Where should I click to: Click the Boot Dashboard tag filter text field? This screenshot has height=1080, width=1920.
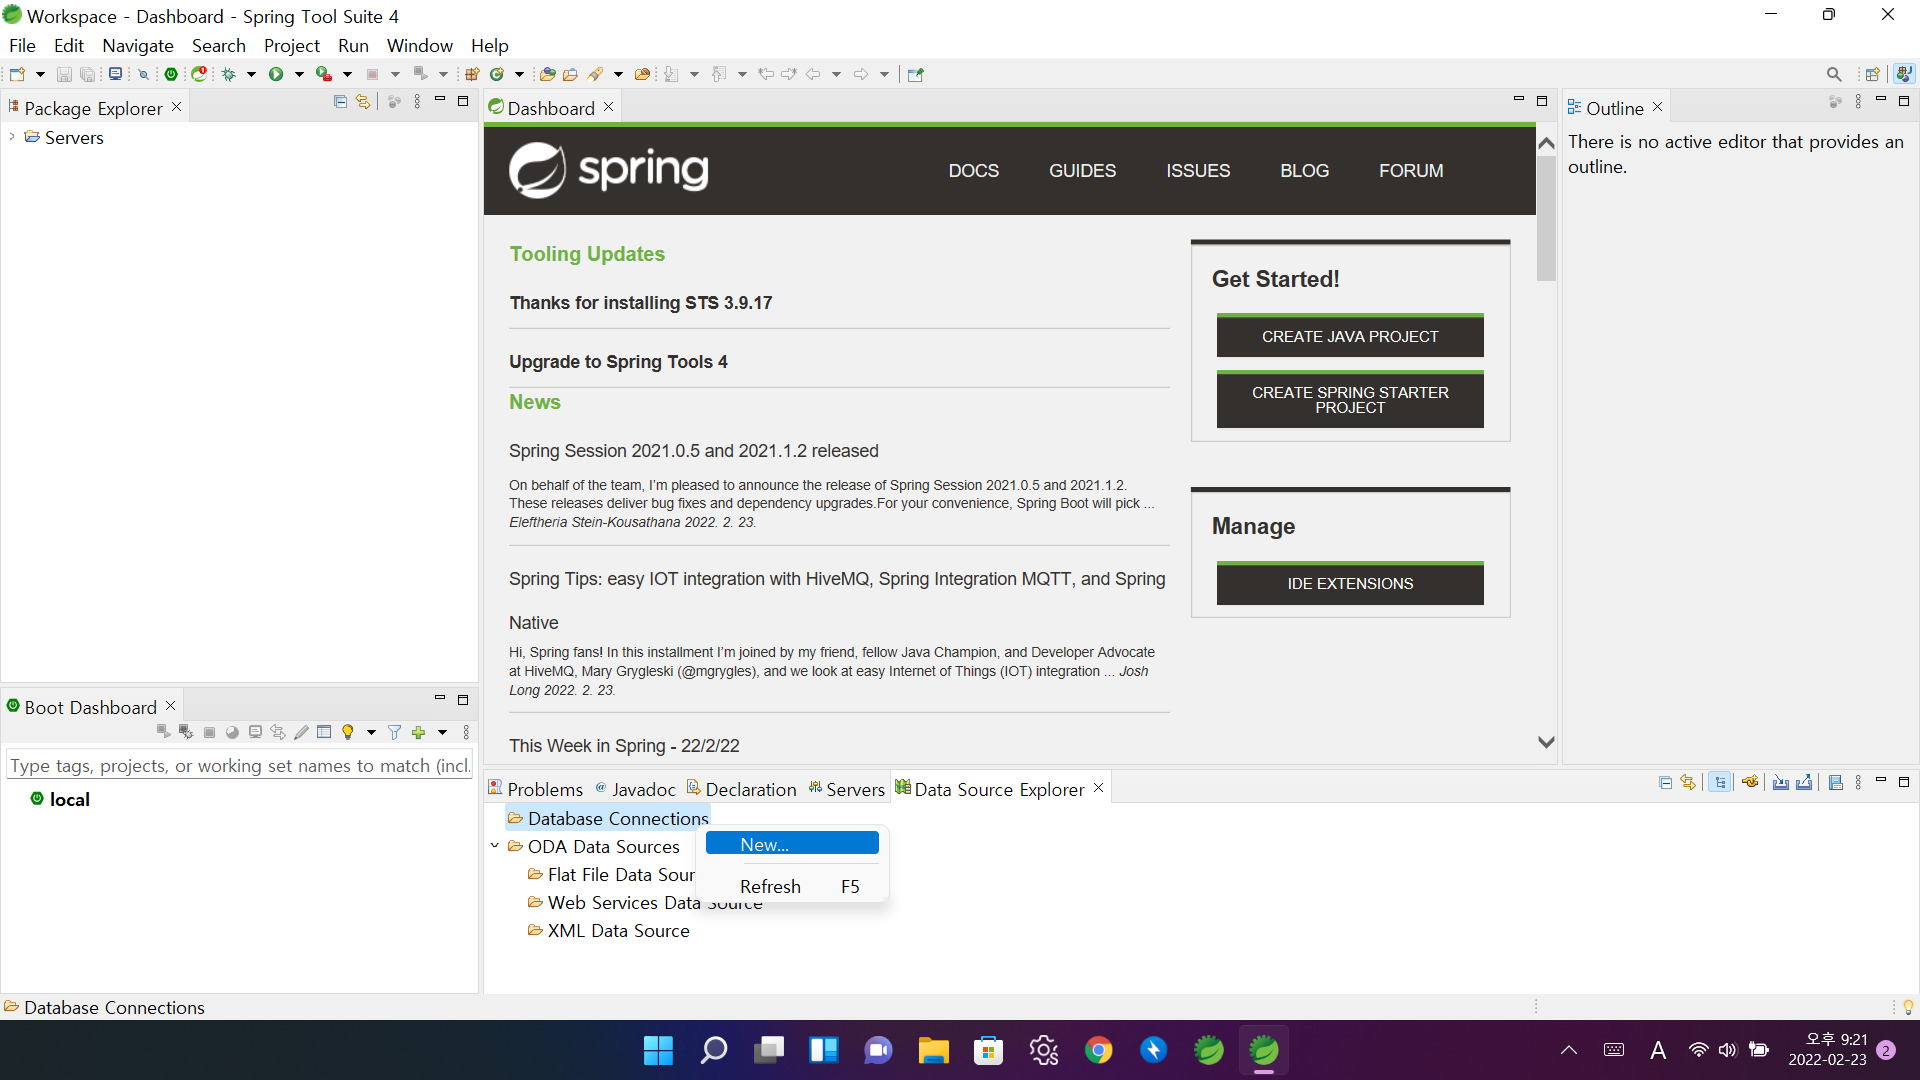(239, 766)
